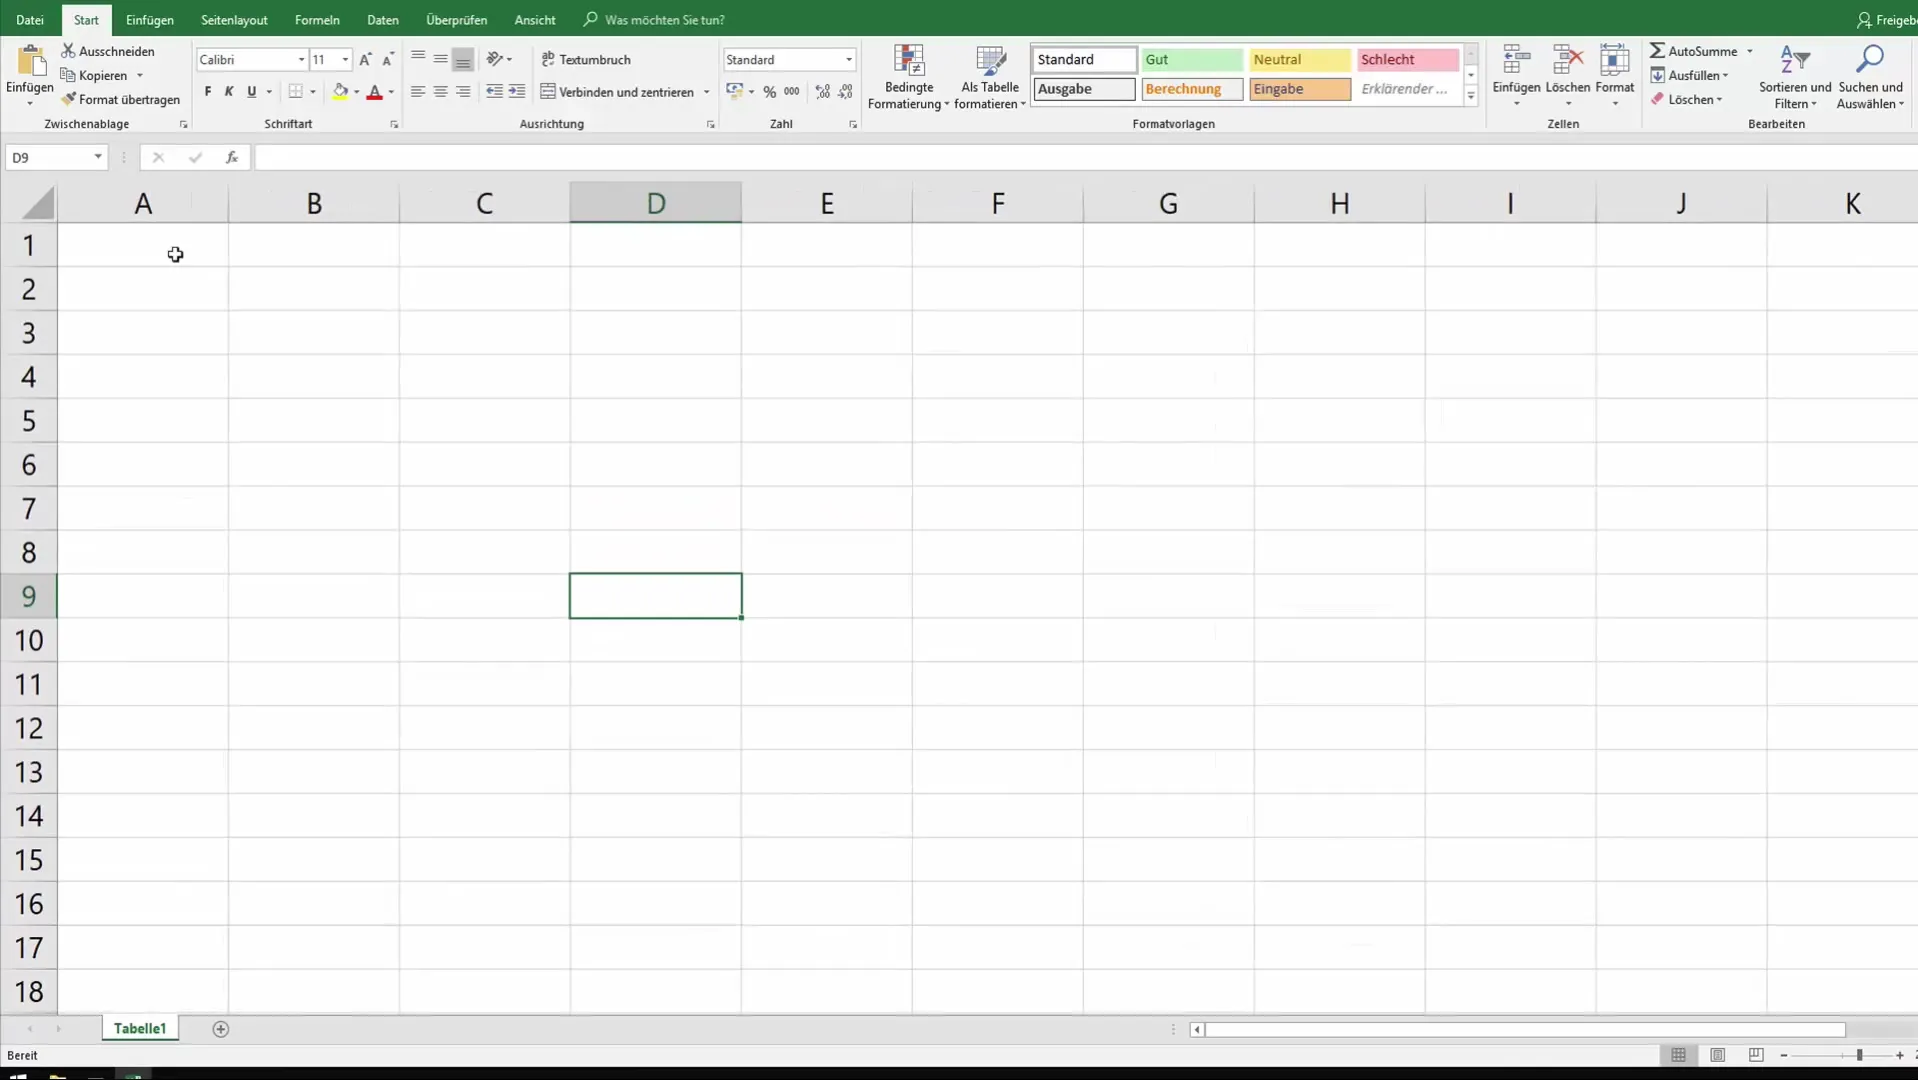This screenshot has height=1080, width=1918.
Task: Switch to the Formeln tab
Action: (317, 20)
